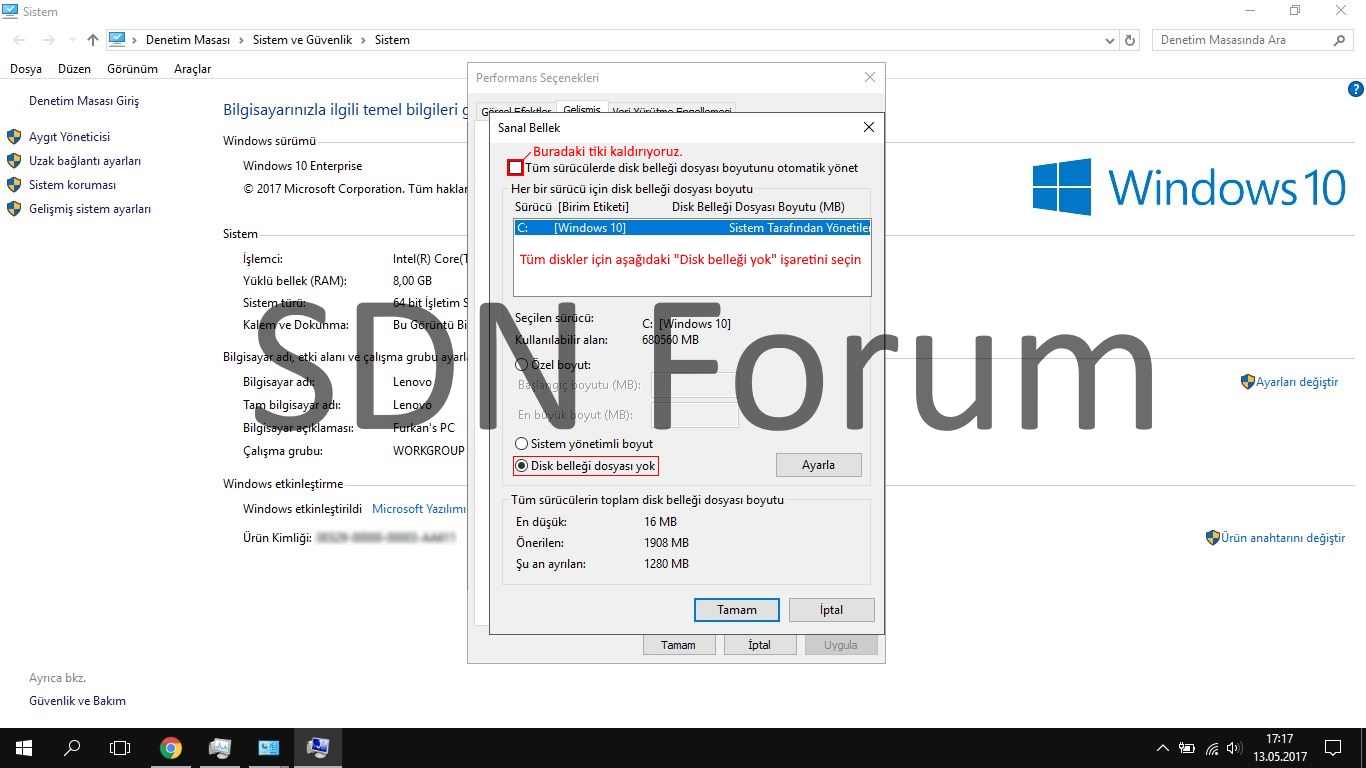Close the Sanal Bellek dialog
1366x768 pixels.
point(868,127)
